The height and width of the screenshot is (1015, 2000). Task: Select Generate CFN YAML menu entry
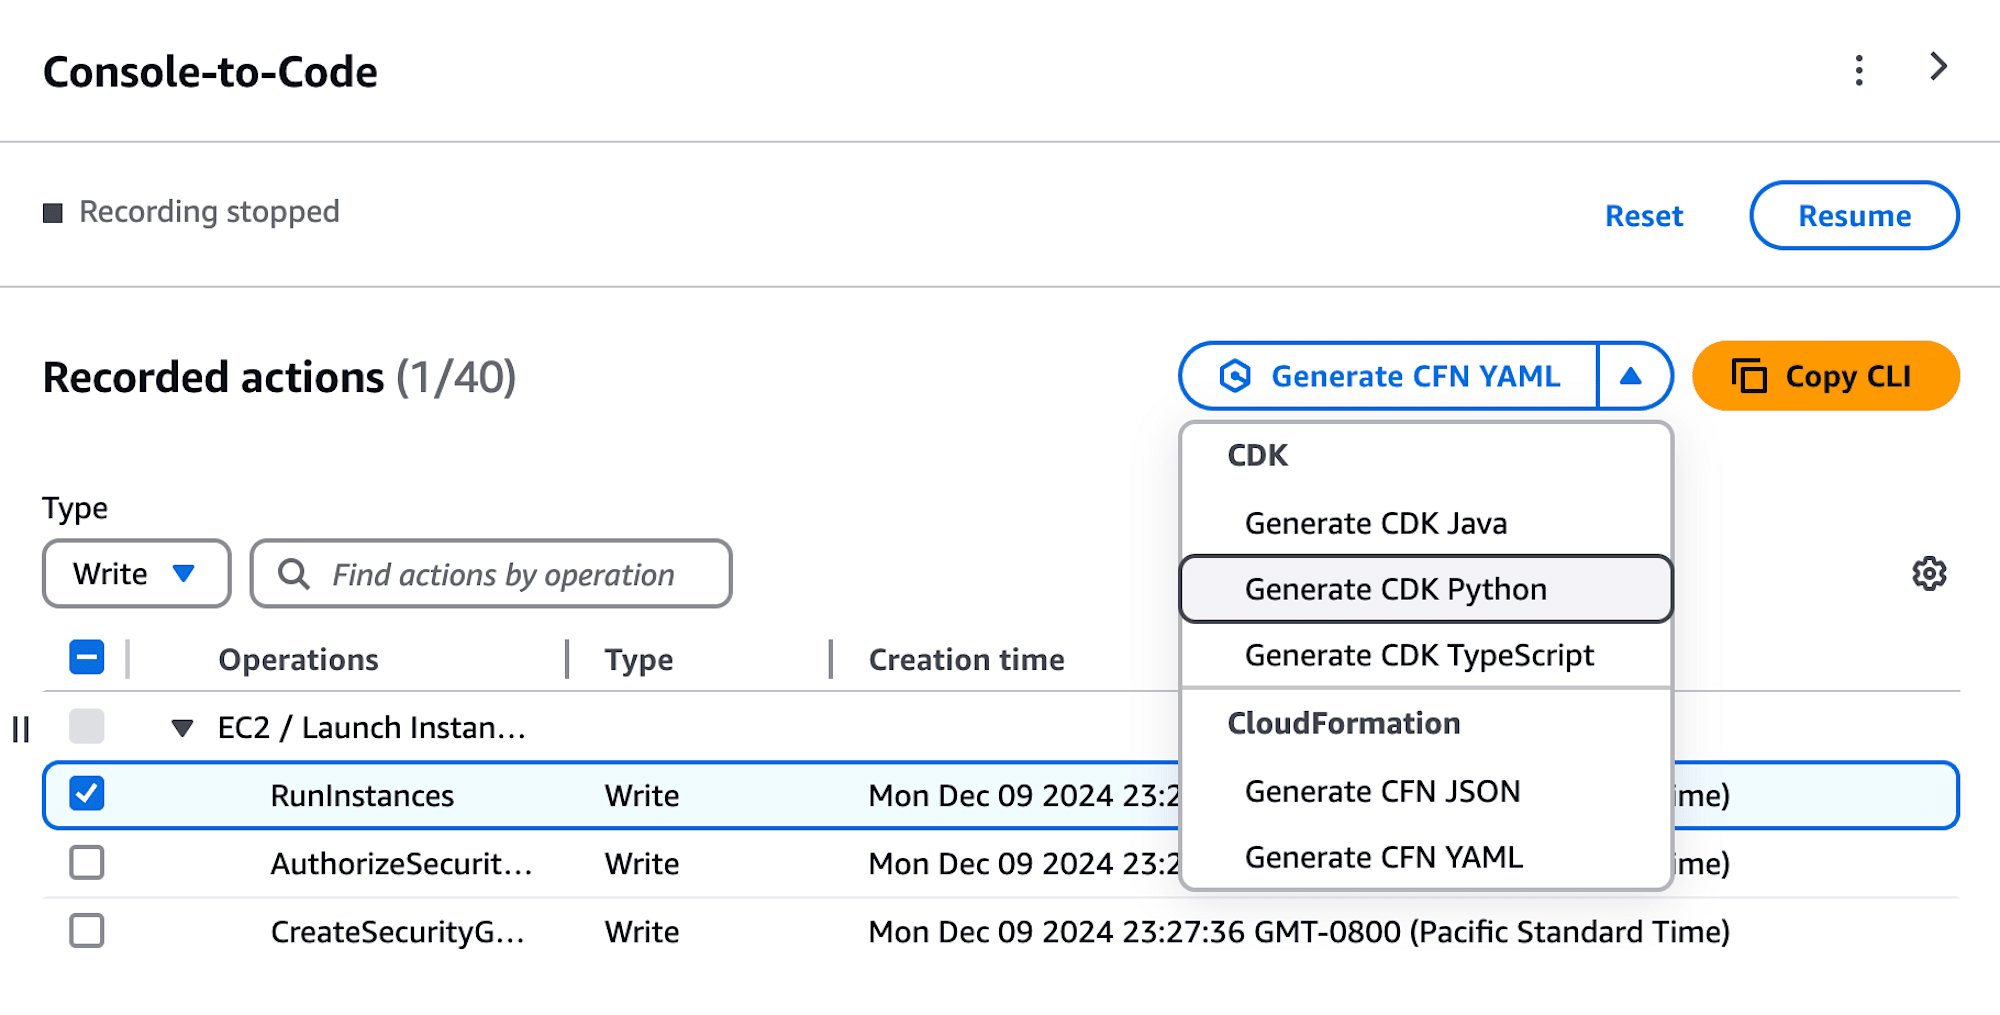pyautogui.click(x=1426, y=857)
